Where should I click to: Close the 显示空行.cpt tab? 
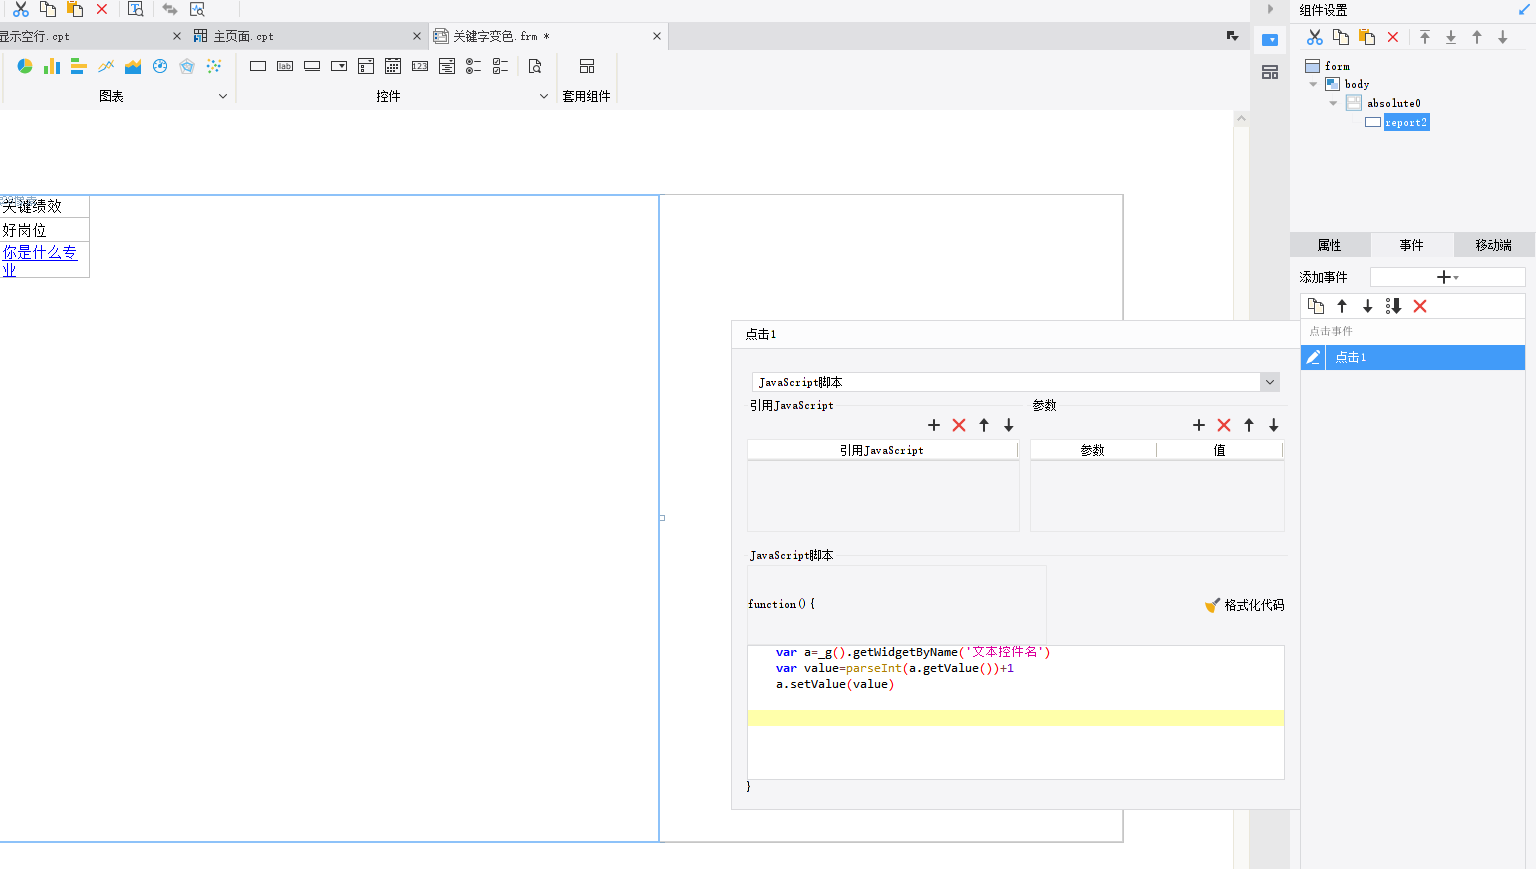pyautogui.click(x=177, y=36)
